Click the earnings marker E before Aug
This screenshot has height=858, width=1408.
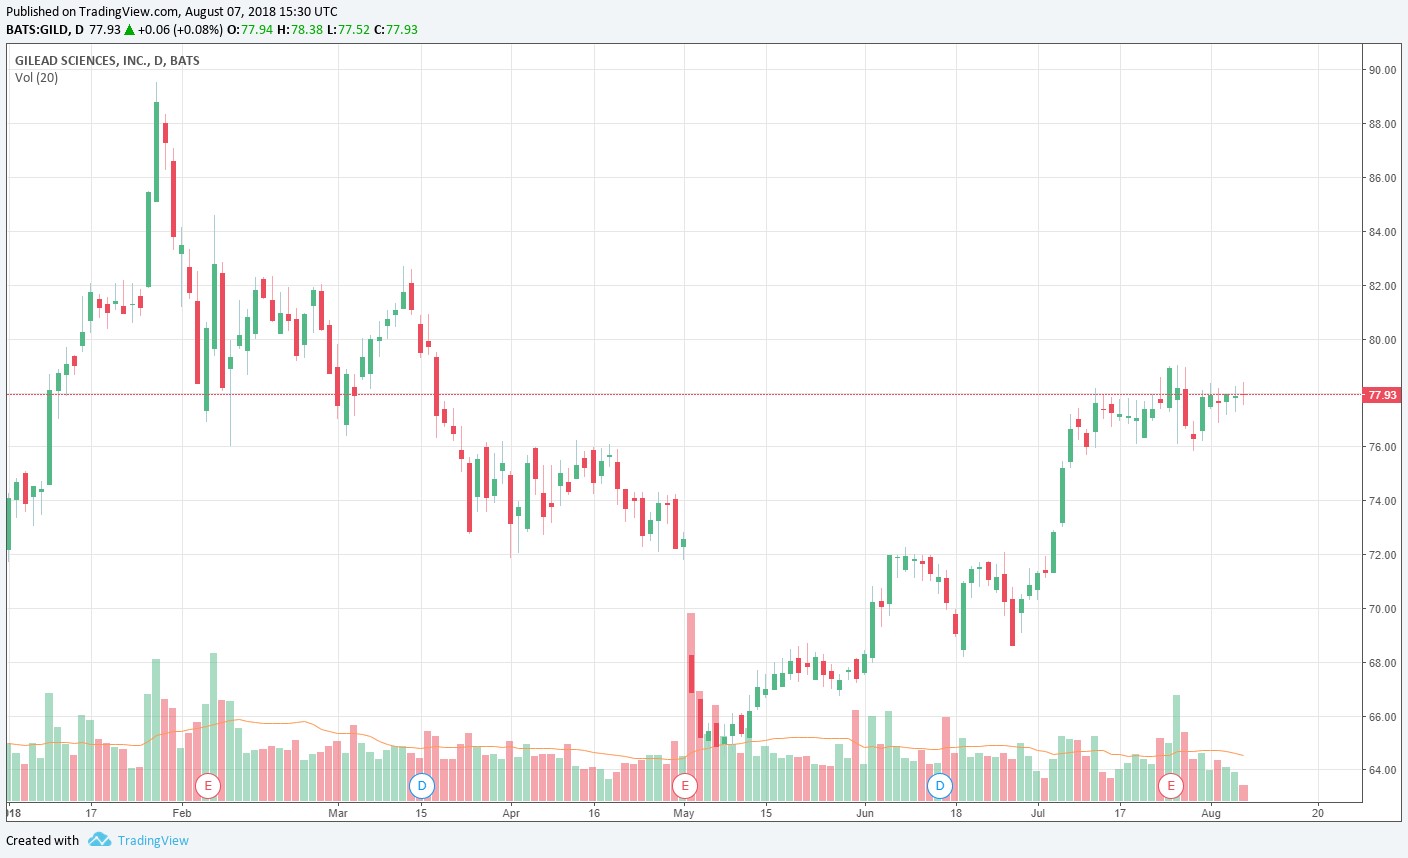pyautogui.click(x=1171, y=786)
